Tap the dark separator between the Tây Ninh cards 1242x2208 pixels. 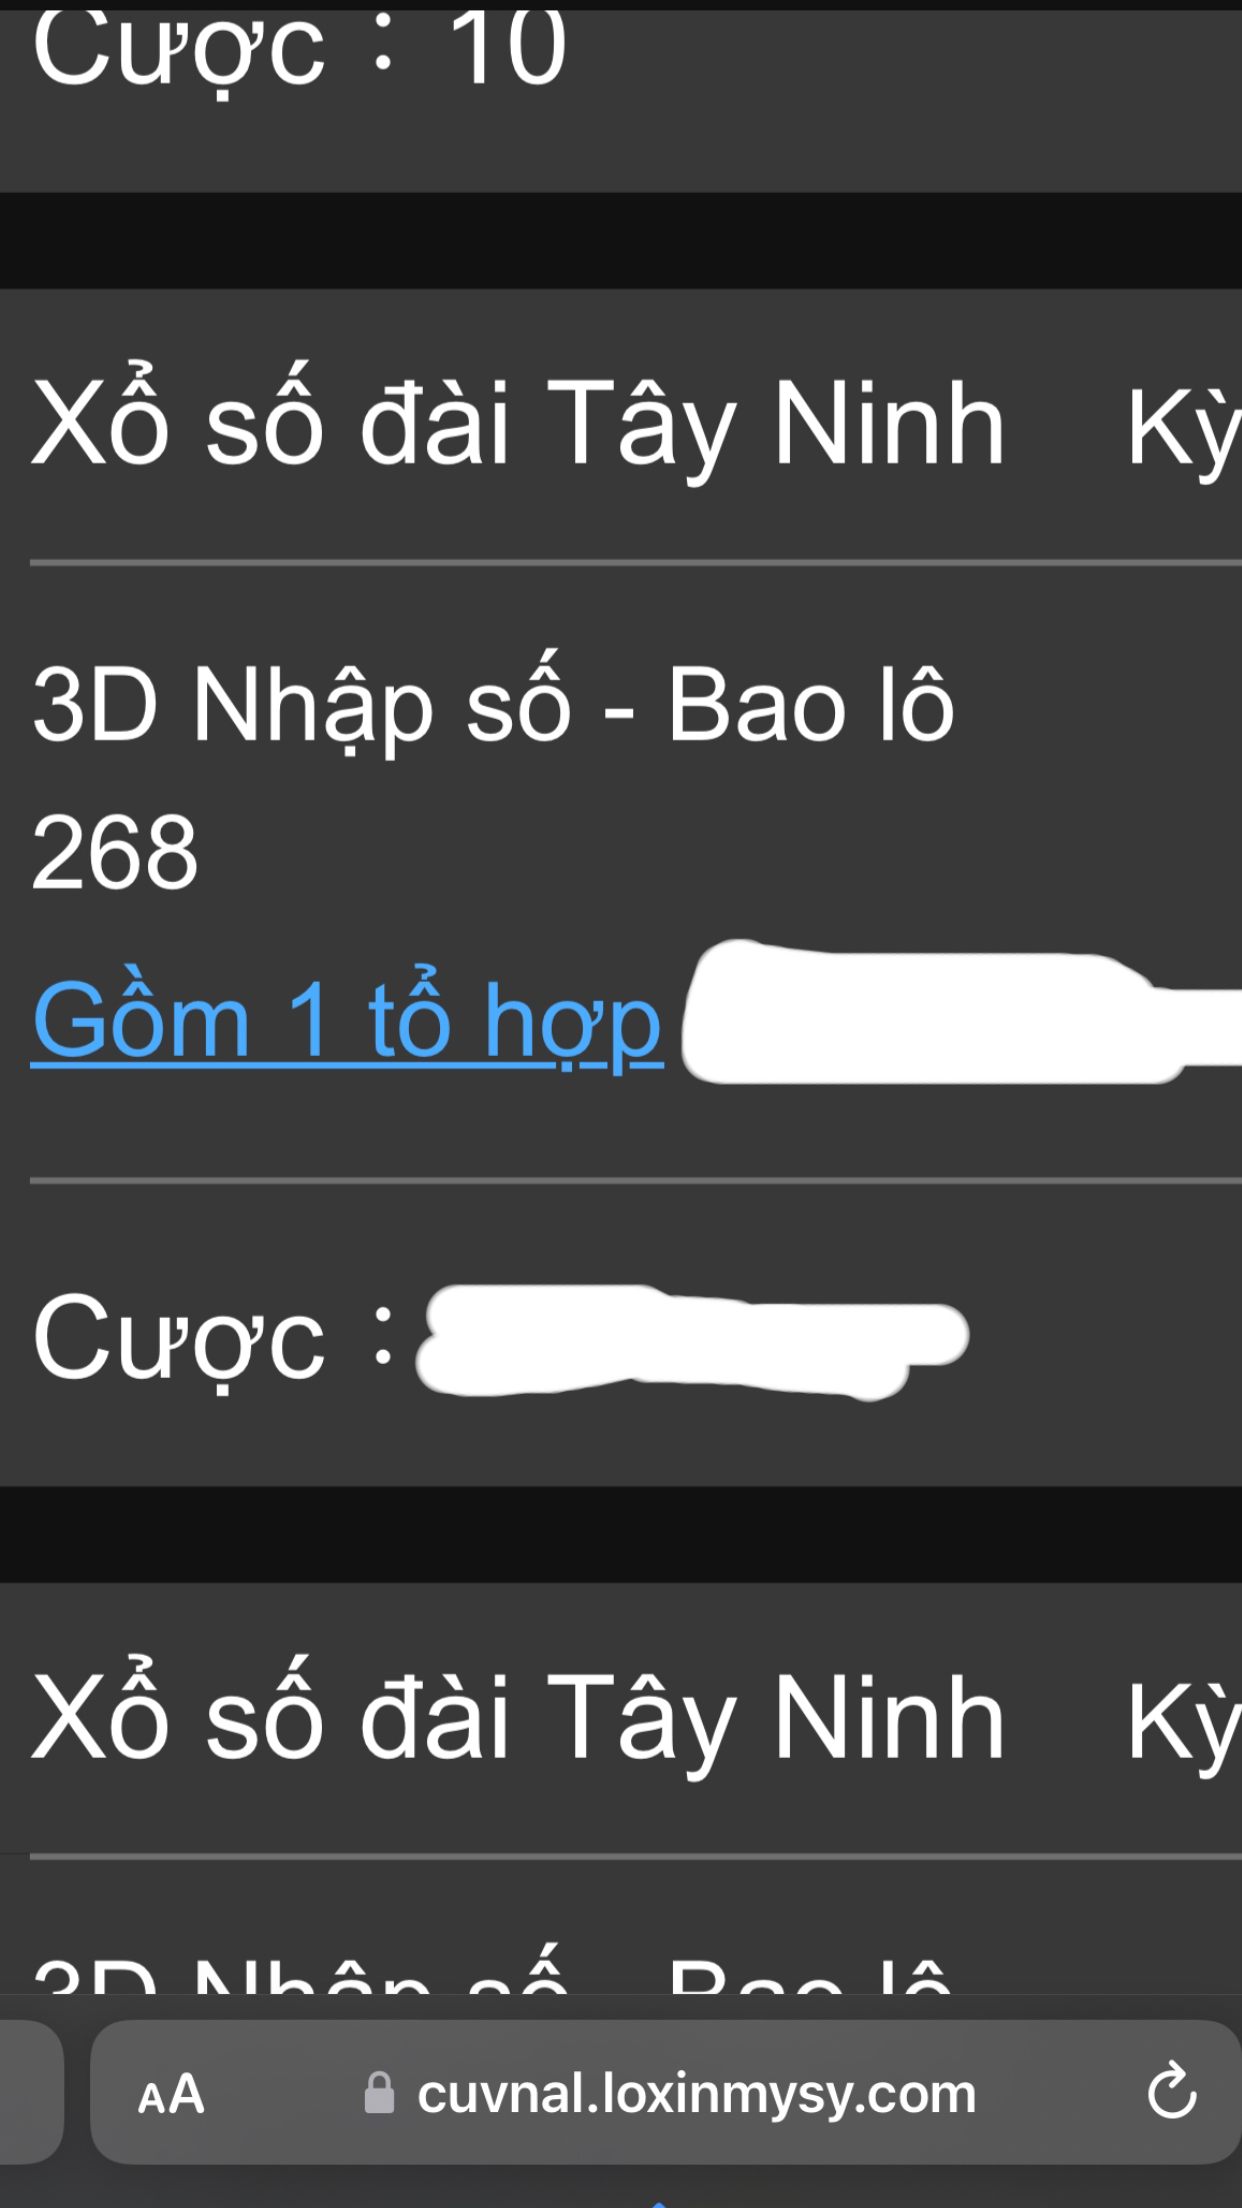621,1534
